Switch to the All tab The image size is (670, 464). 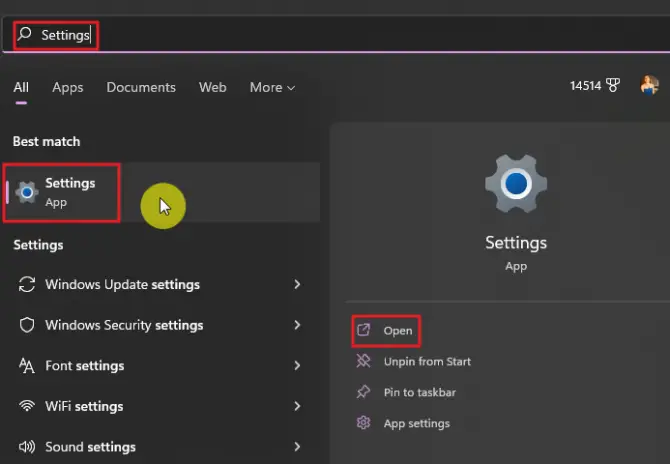coord(21,88)
